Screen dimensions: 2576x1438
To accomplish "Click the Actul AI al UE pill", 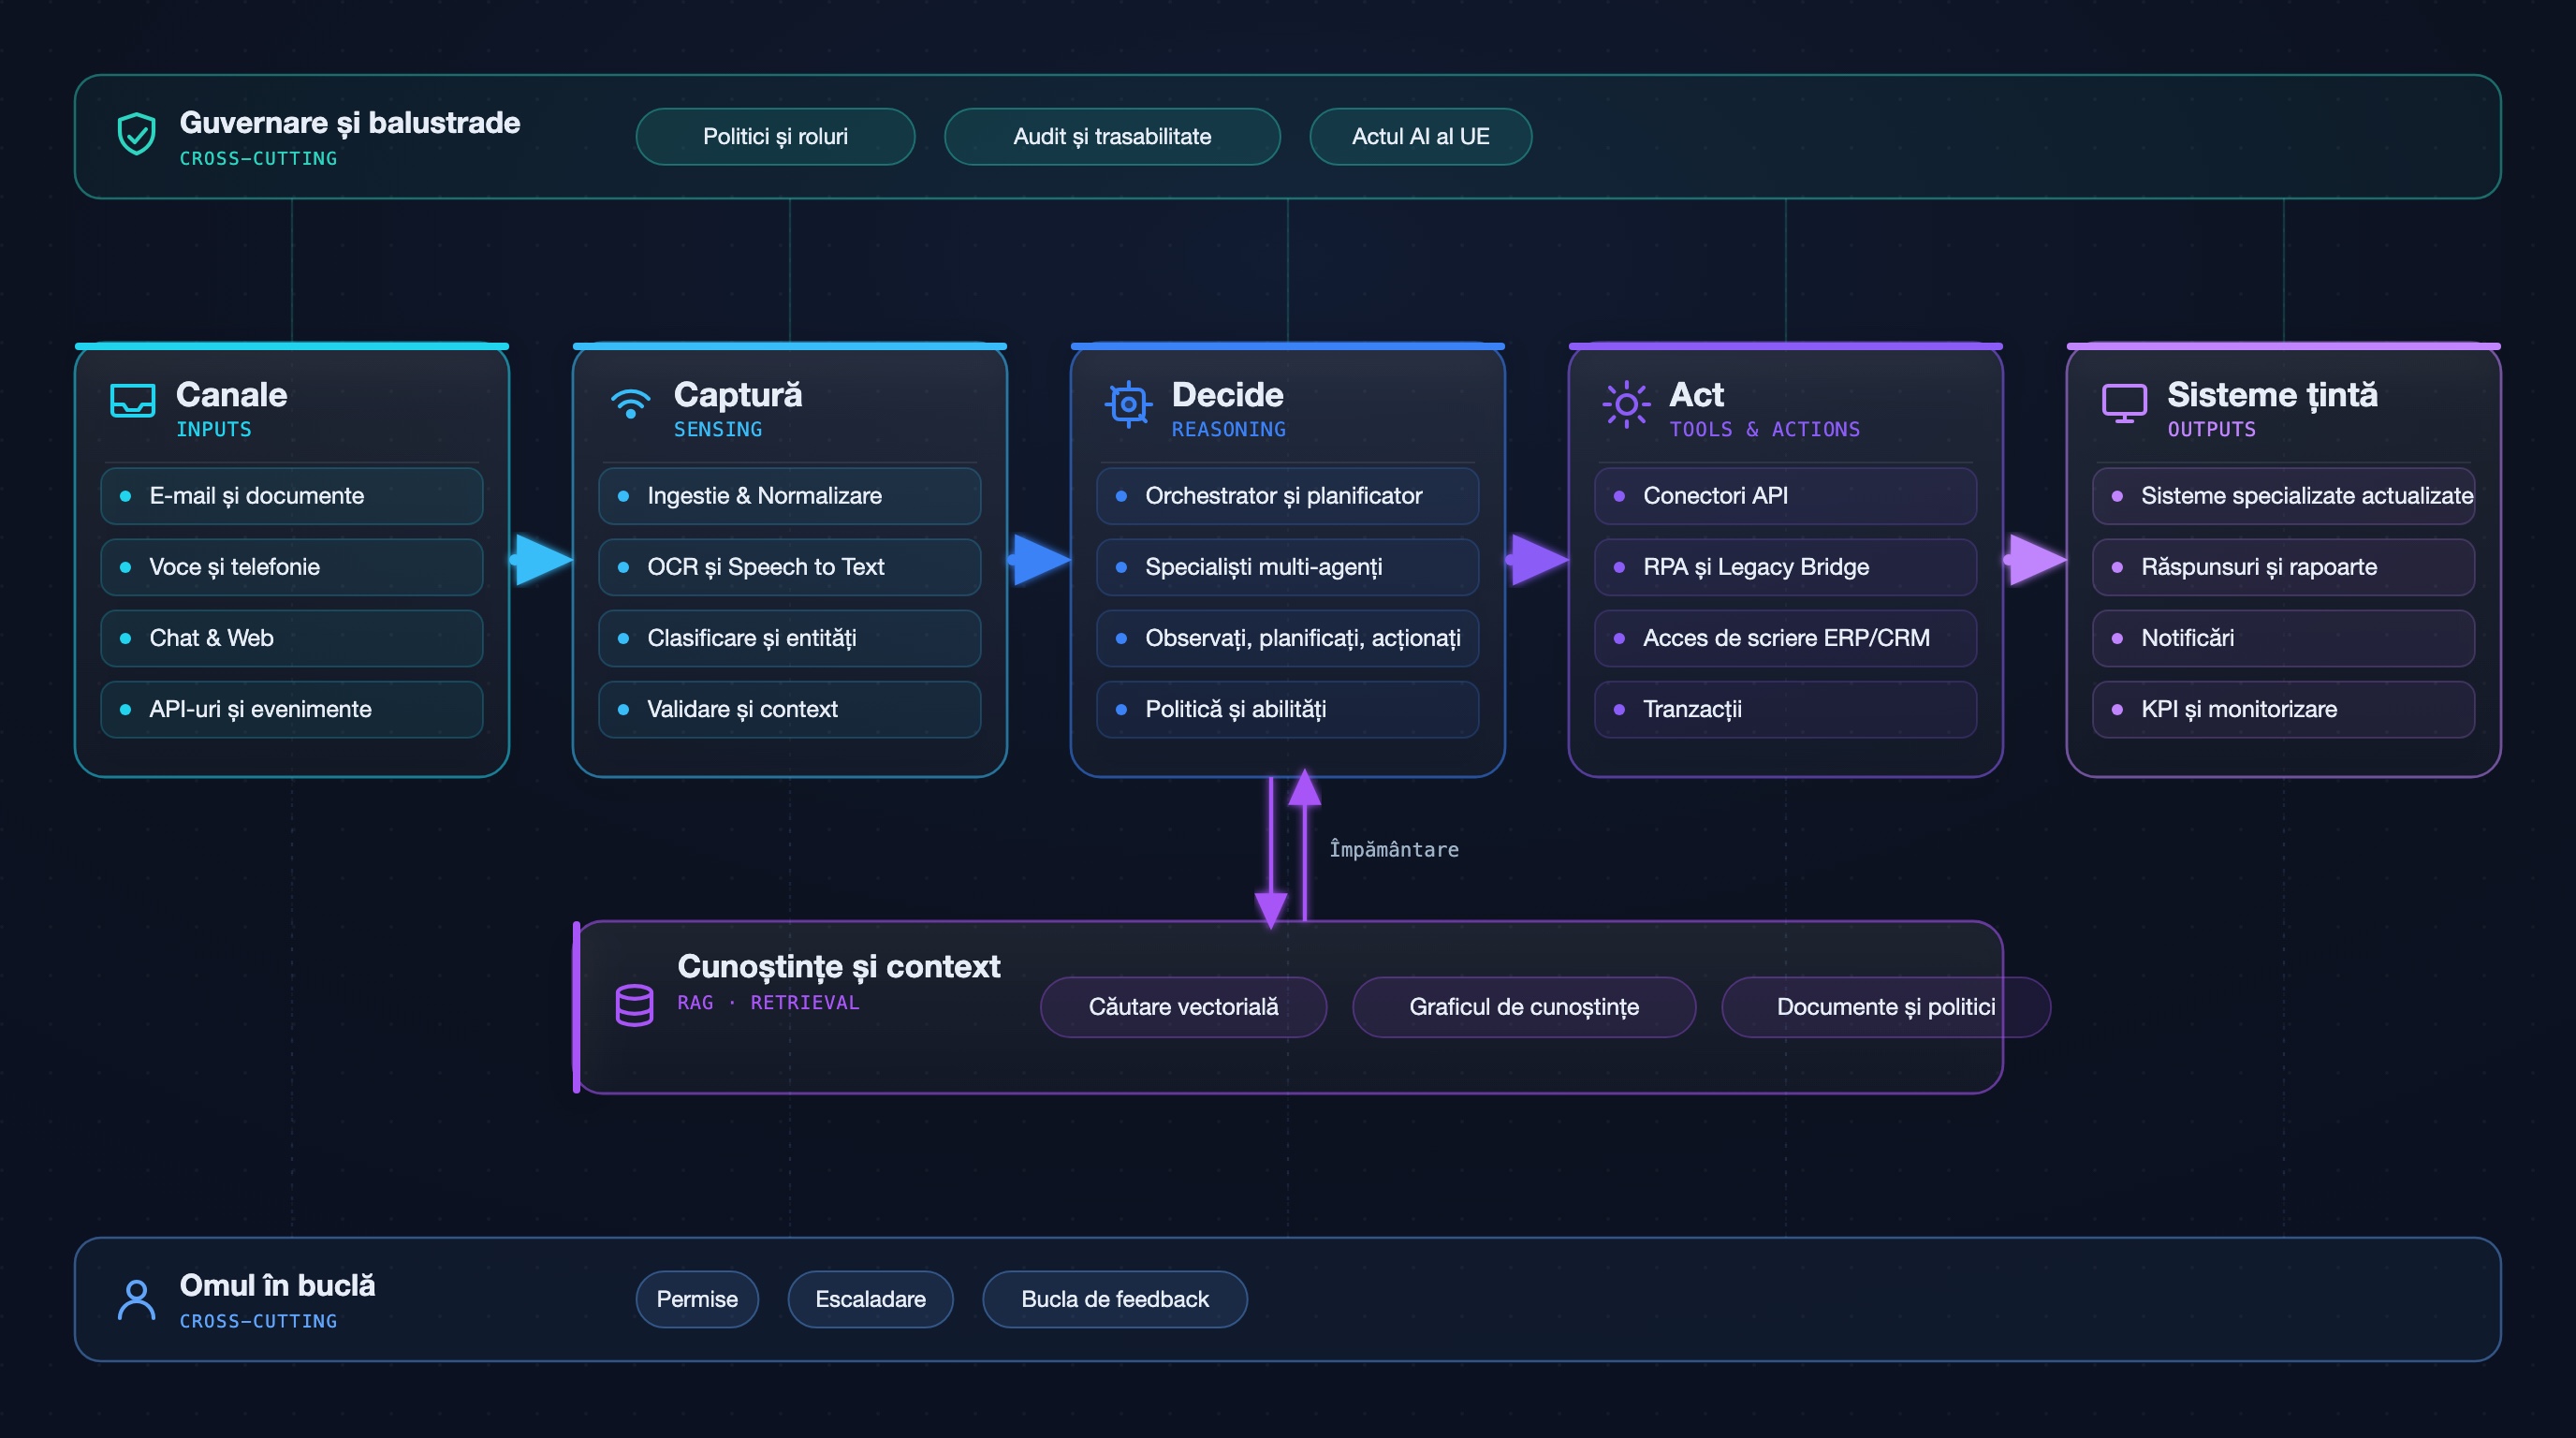I will click(x=1420, y=137).
